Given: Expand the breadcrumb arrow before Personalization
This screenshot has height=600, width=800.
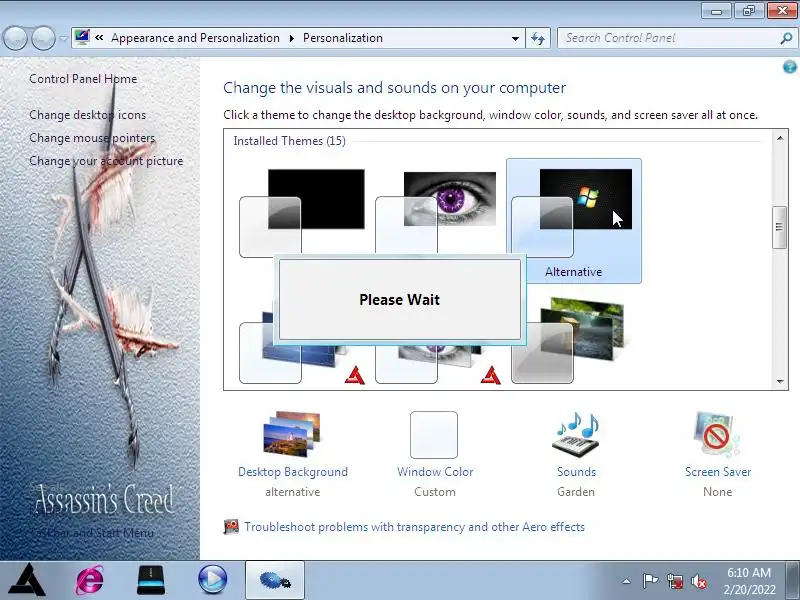Looking at the screenshot, I should (x=291, y=38).
